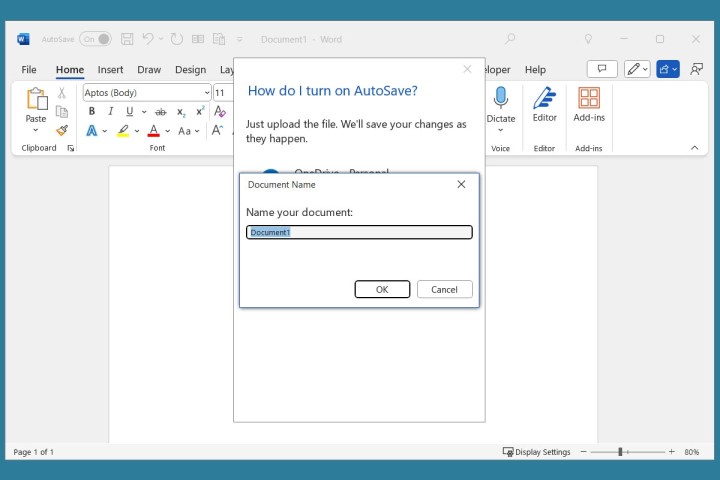Click the Cut scissors icon
Image resolution: width=720 pixels, height=480 pixels.
click(x=62, y=93)
